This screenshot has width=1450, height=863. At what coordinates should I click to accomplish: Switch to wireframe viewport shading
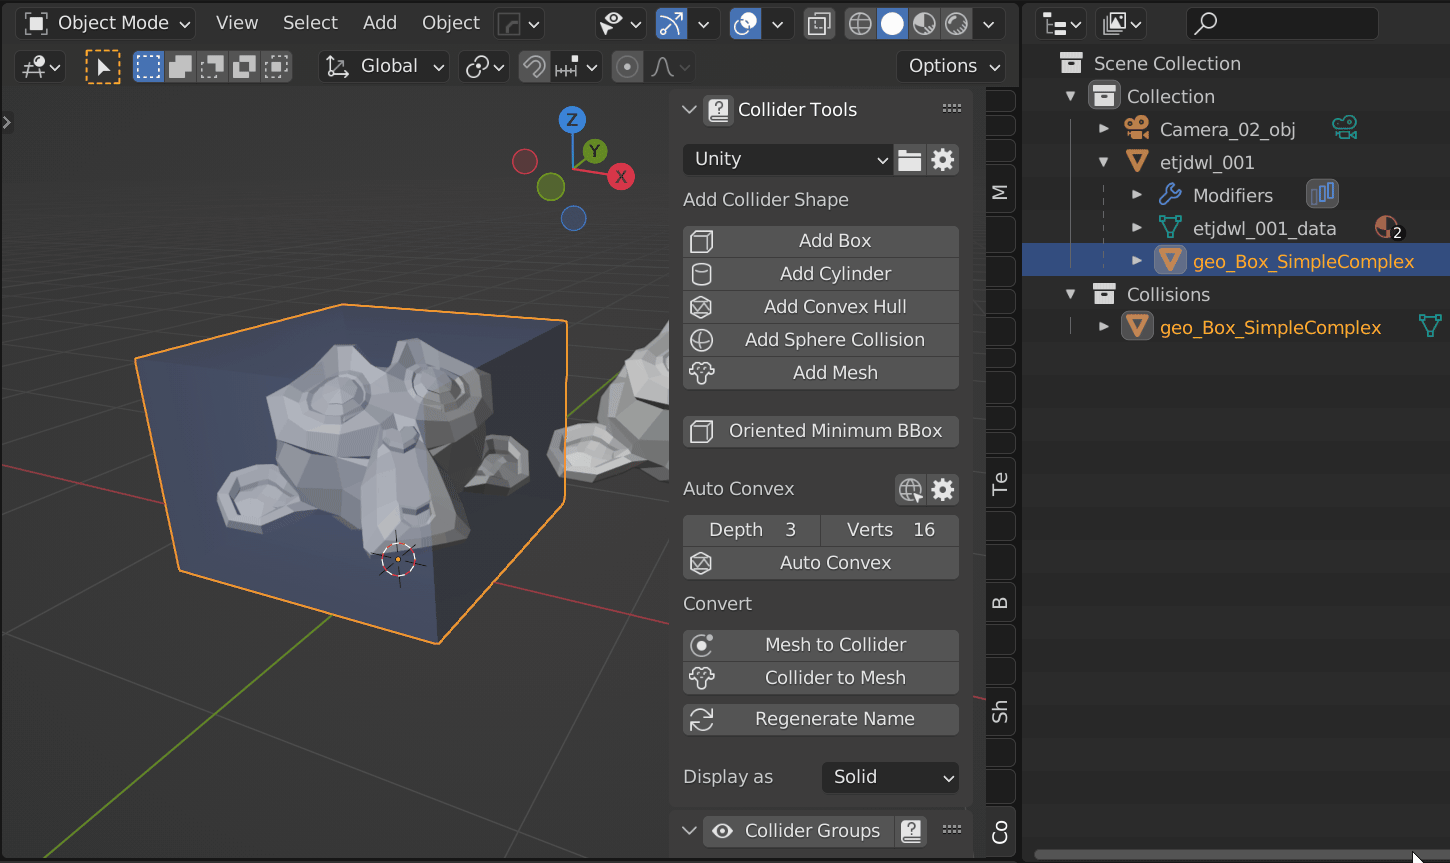point(860,24)
